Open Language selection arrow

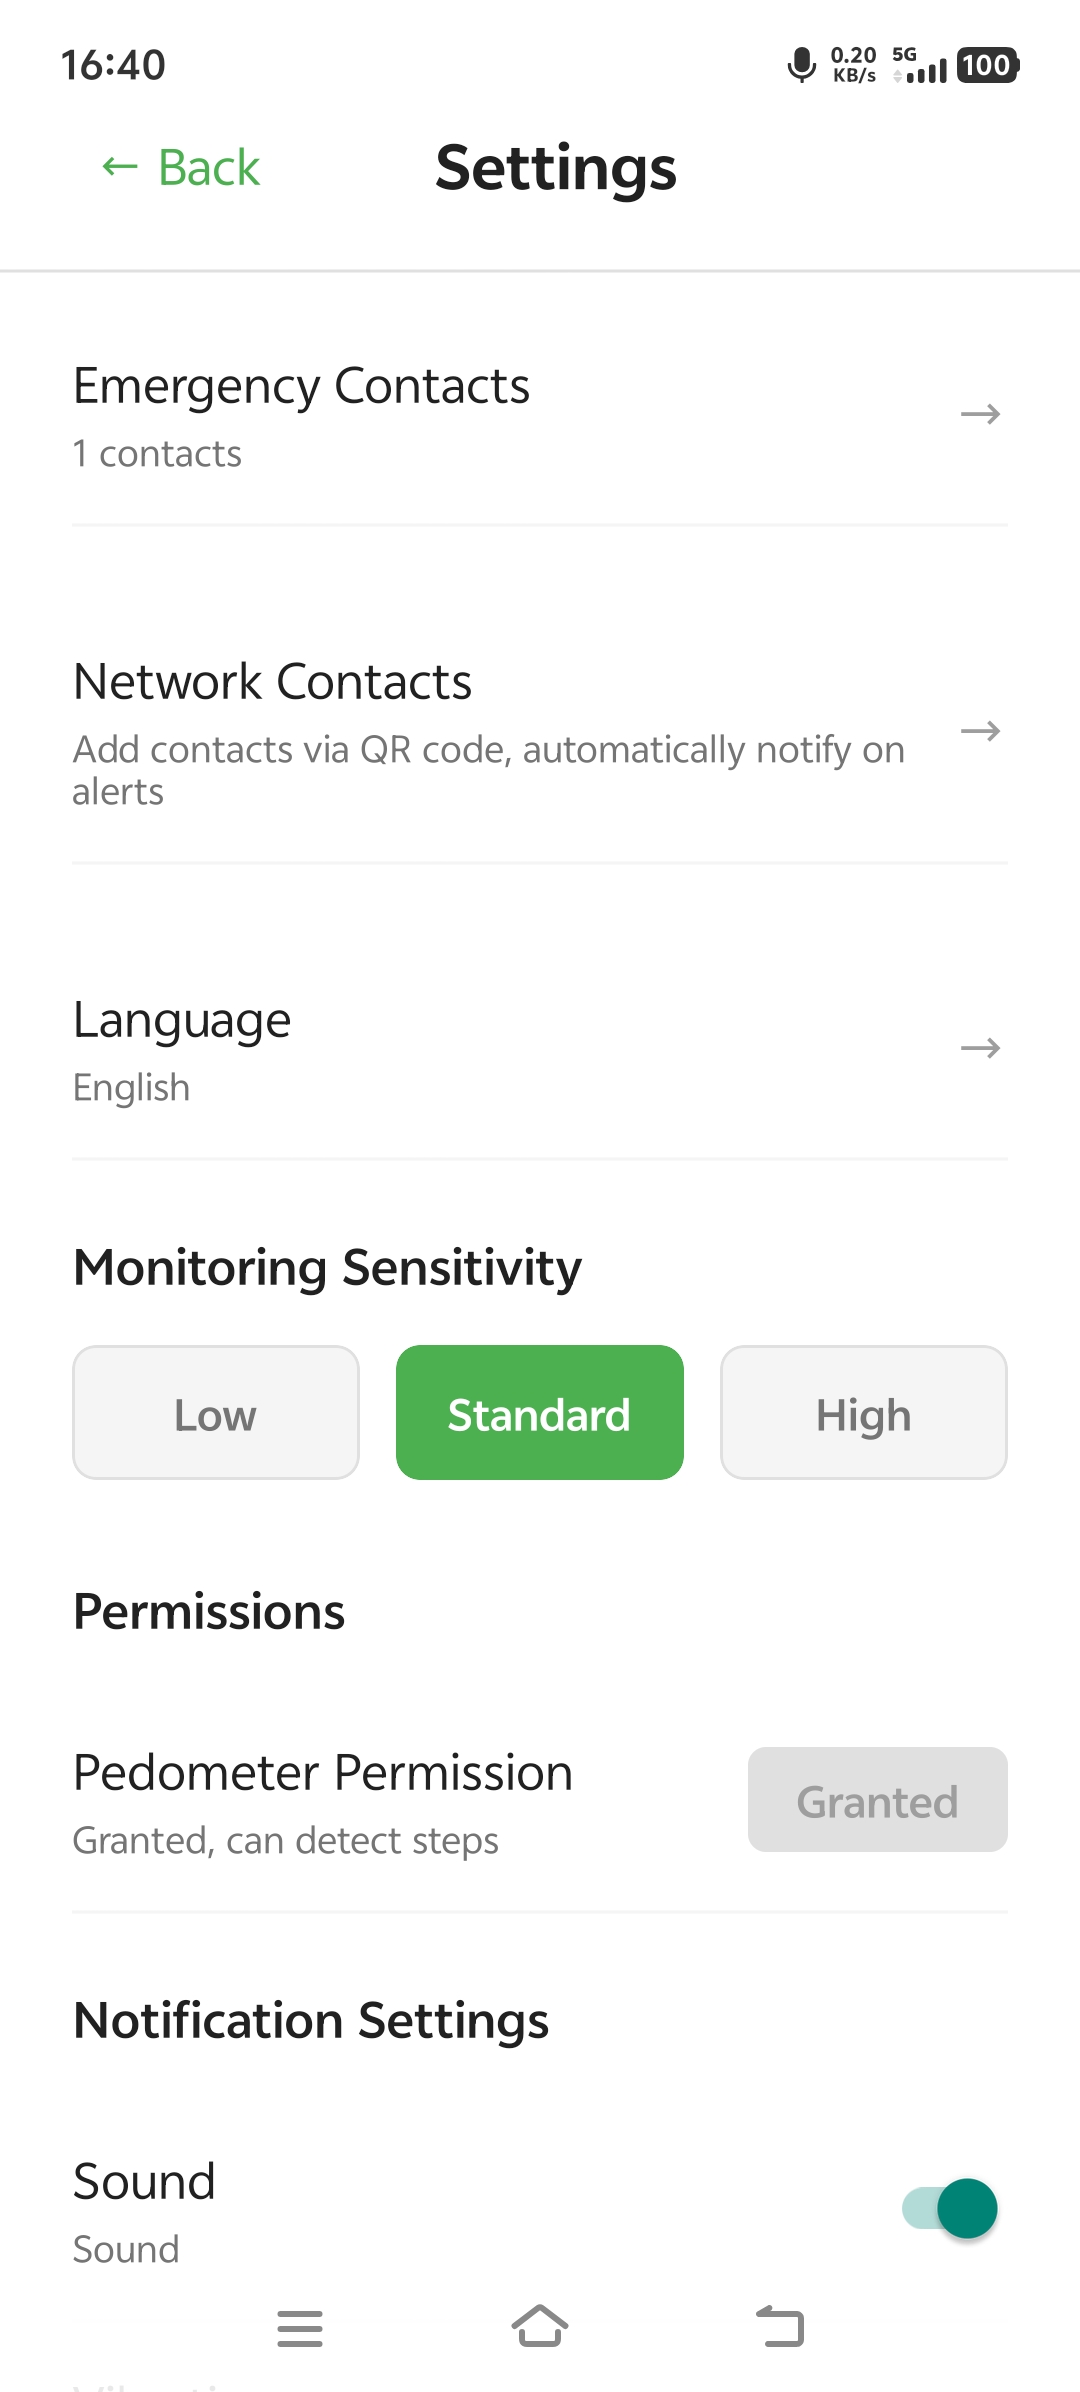pos(980,1048)
